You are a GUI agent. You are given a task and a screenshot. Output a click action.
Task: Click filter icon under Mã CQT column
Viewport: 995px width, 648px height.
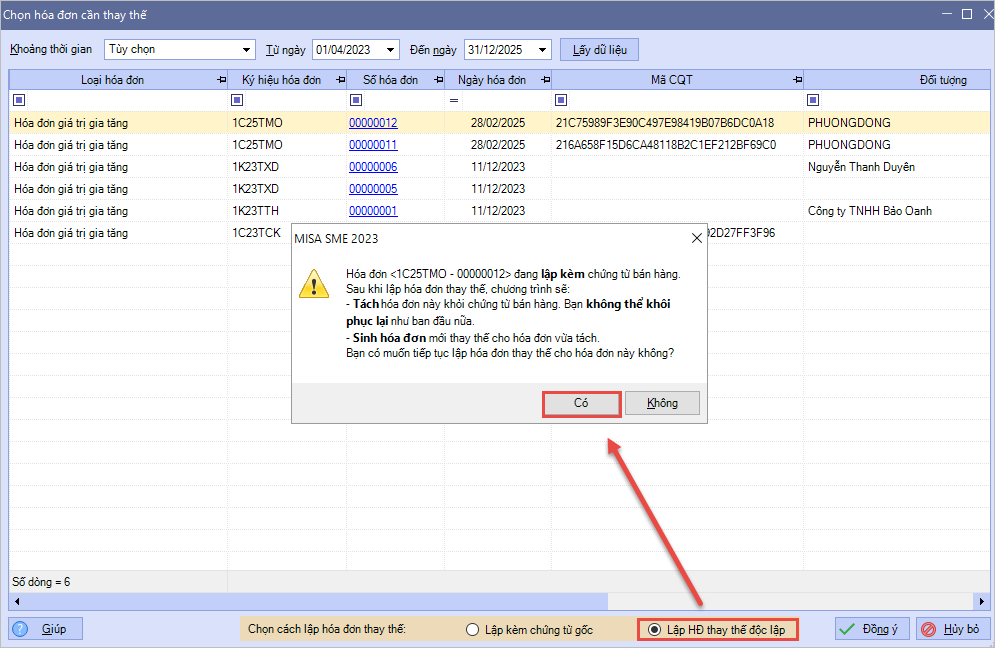click(x=561, y=100)
